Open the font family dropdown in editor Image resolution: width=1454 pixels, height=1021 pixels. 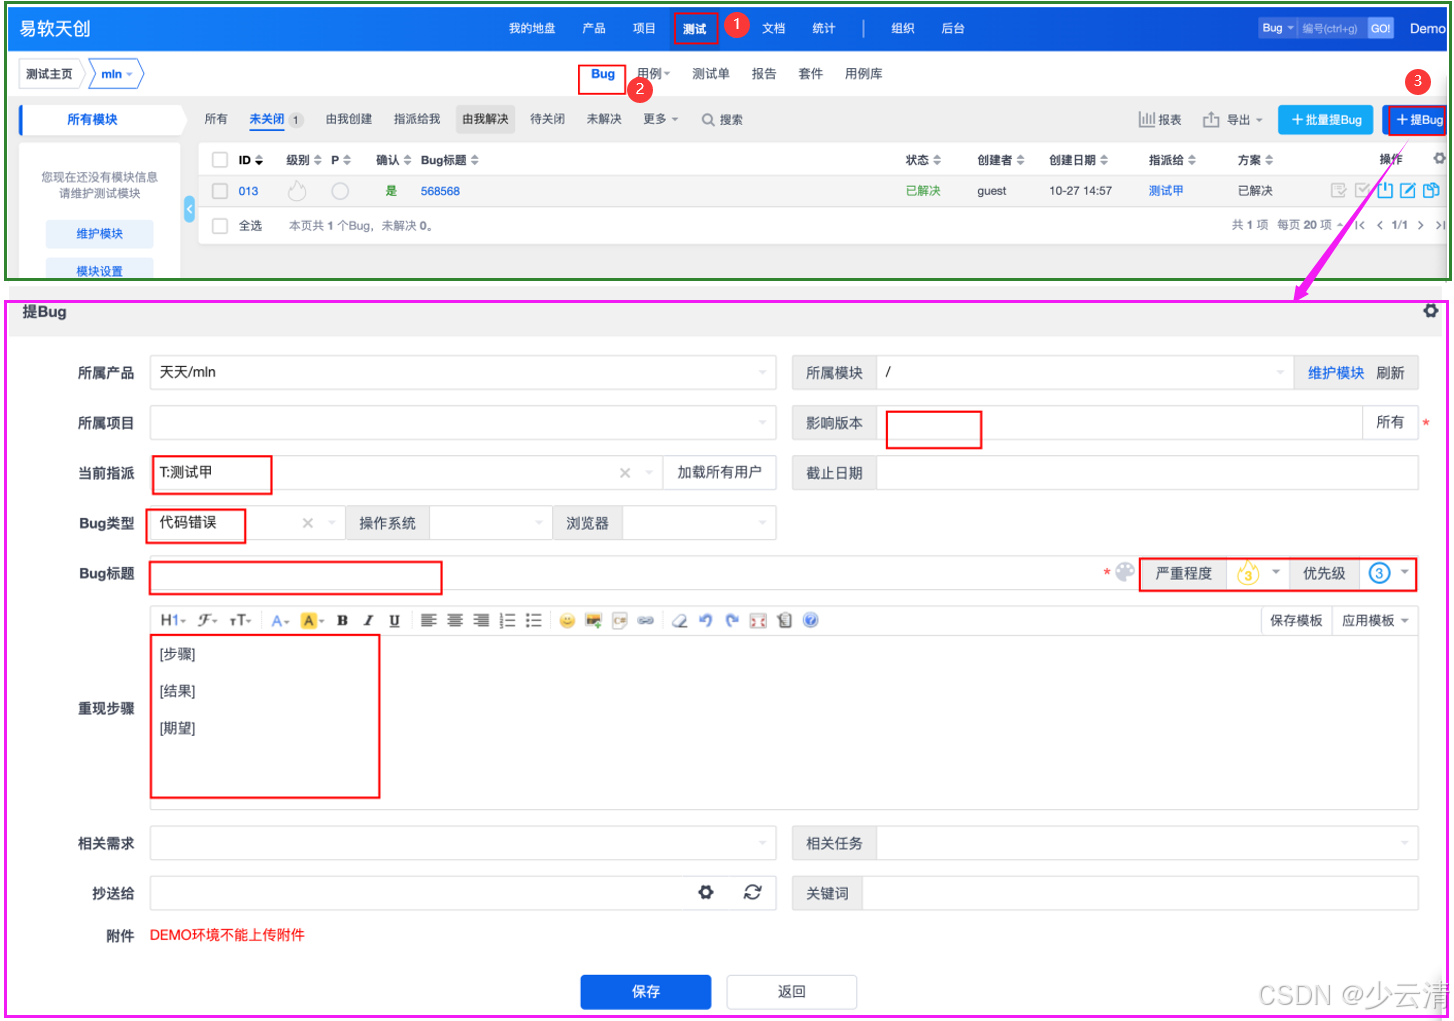click(x=207, y=621)
